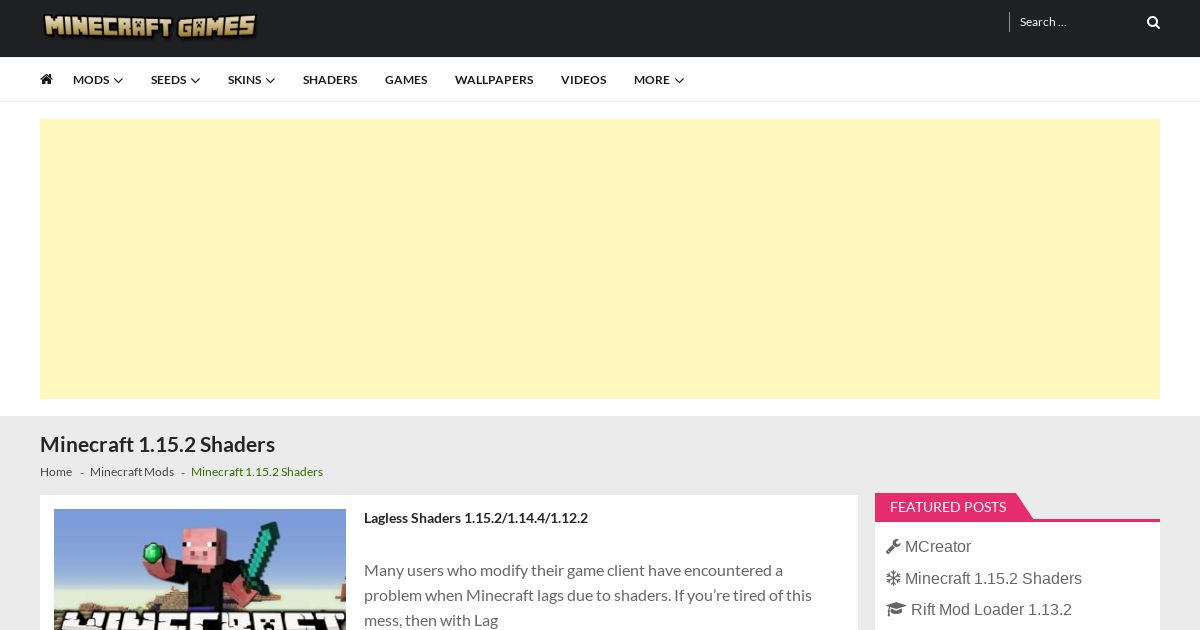Image resolution: width=1200 pixels, height=630 pixels.
Task: Open Minecraft 1.15.2 Shaders featured post
Action: point(993,578)
